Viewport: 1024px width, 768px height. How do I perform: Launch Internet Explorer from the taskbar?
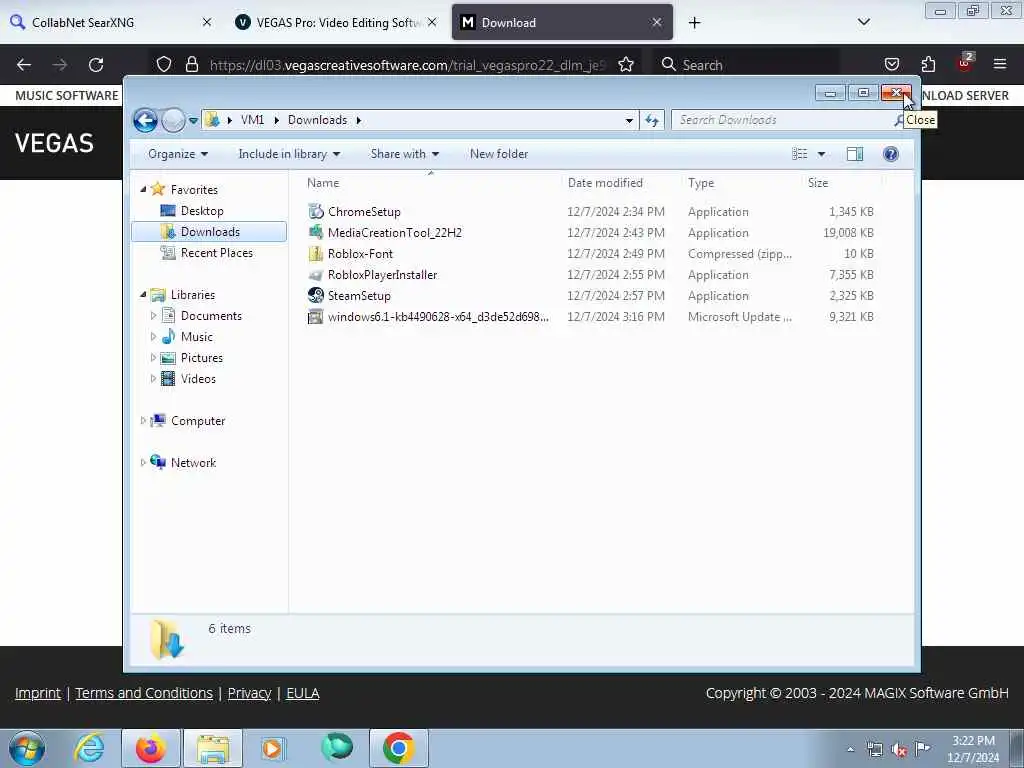tap(89, 748)
